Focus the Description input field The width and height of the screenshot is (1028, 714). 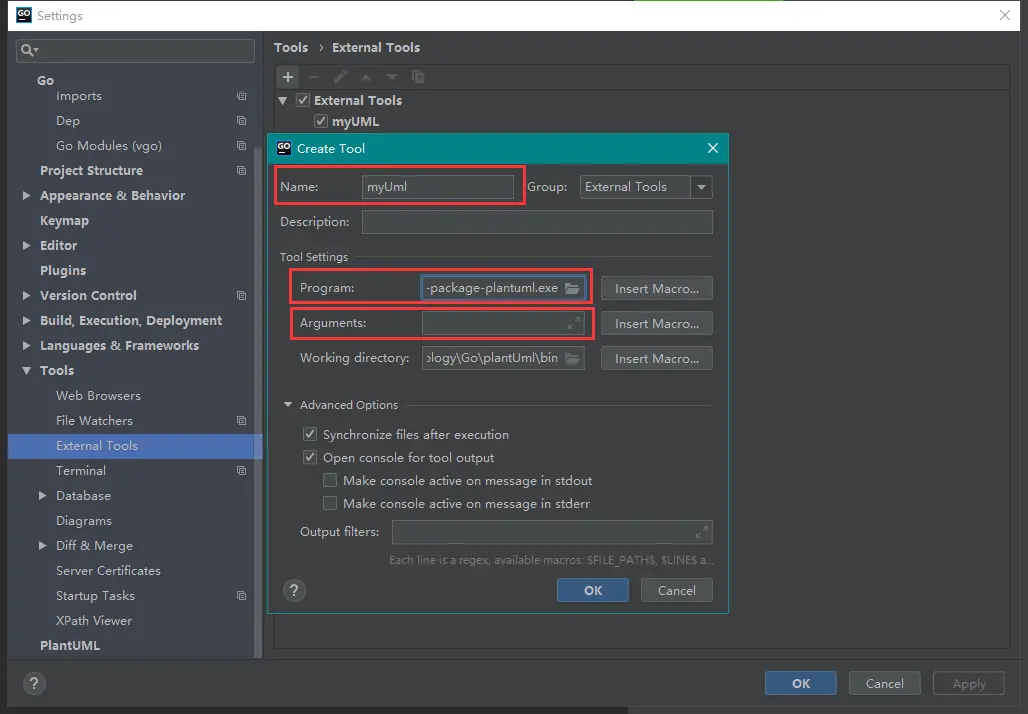click(537, 222)
